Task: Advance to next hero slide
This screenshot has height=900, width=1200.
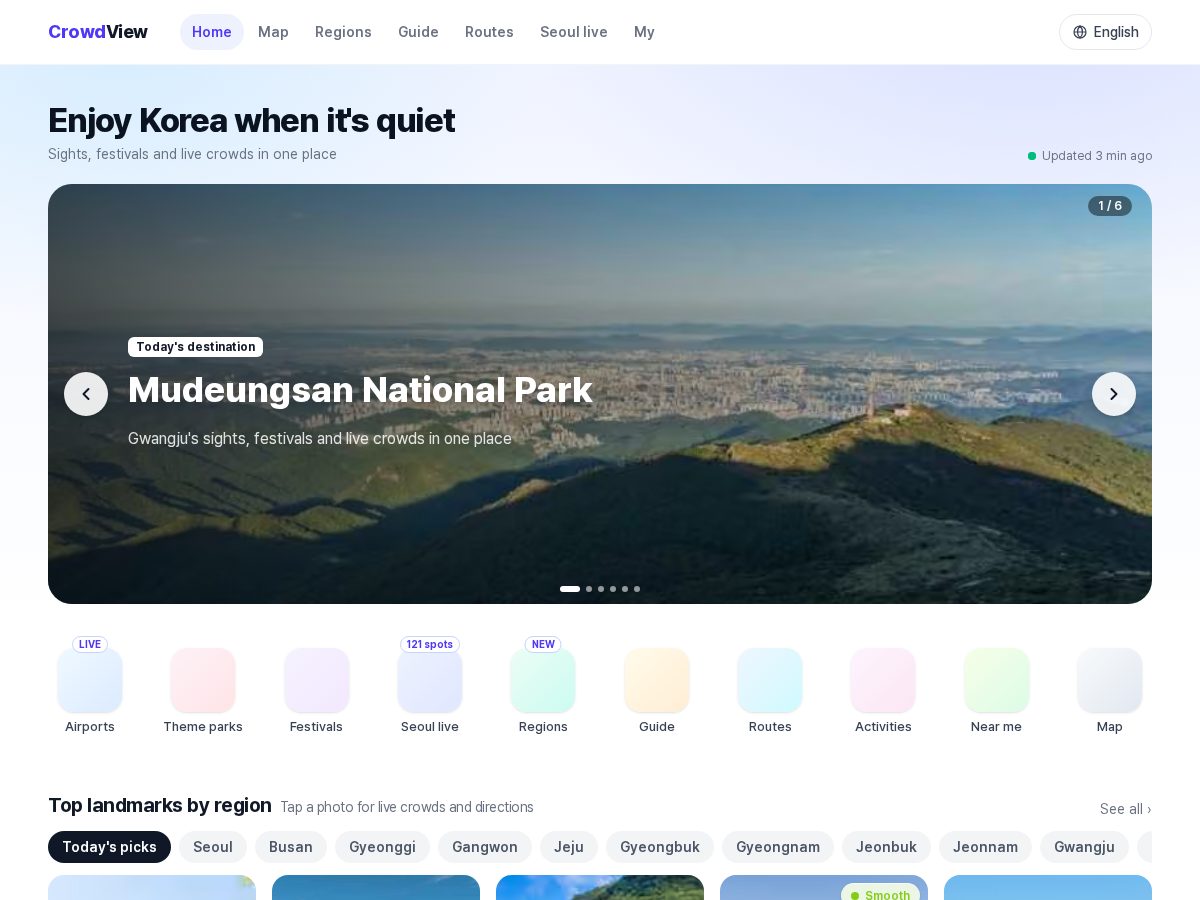Action: (x=1114, y=394)
